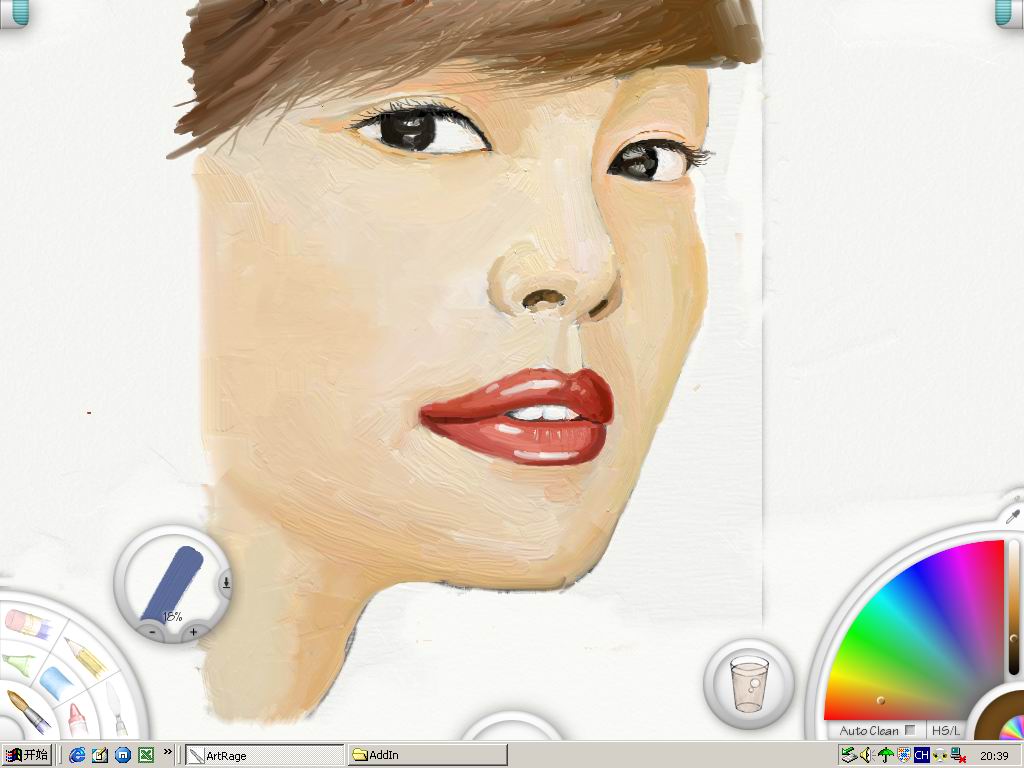Expand hidden quick launch items
Image resolution: width=1024 pixels, height=768 pixels.
168,752
